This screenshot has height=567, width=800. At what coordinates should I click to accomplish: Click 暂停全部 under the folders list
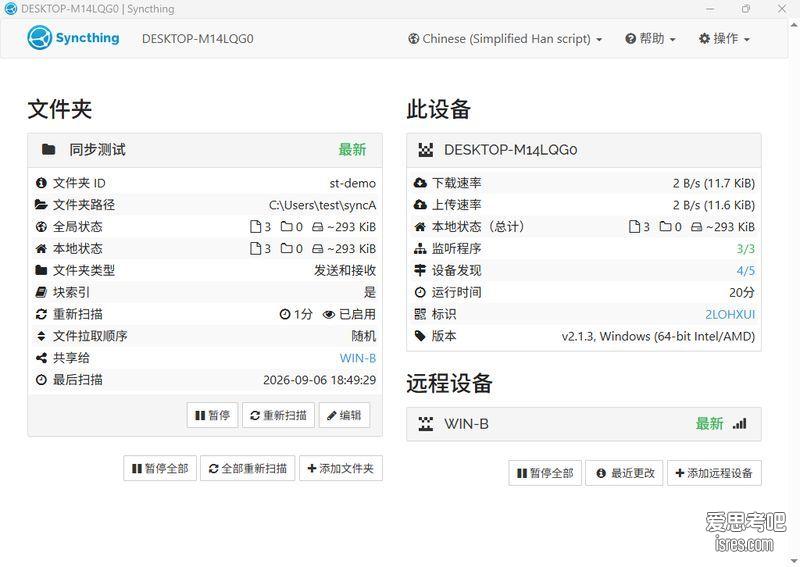coord(160,469)
